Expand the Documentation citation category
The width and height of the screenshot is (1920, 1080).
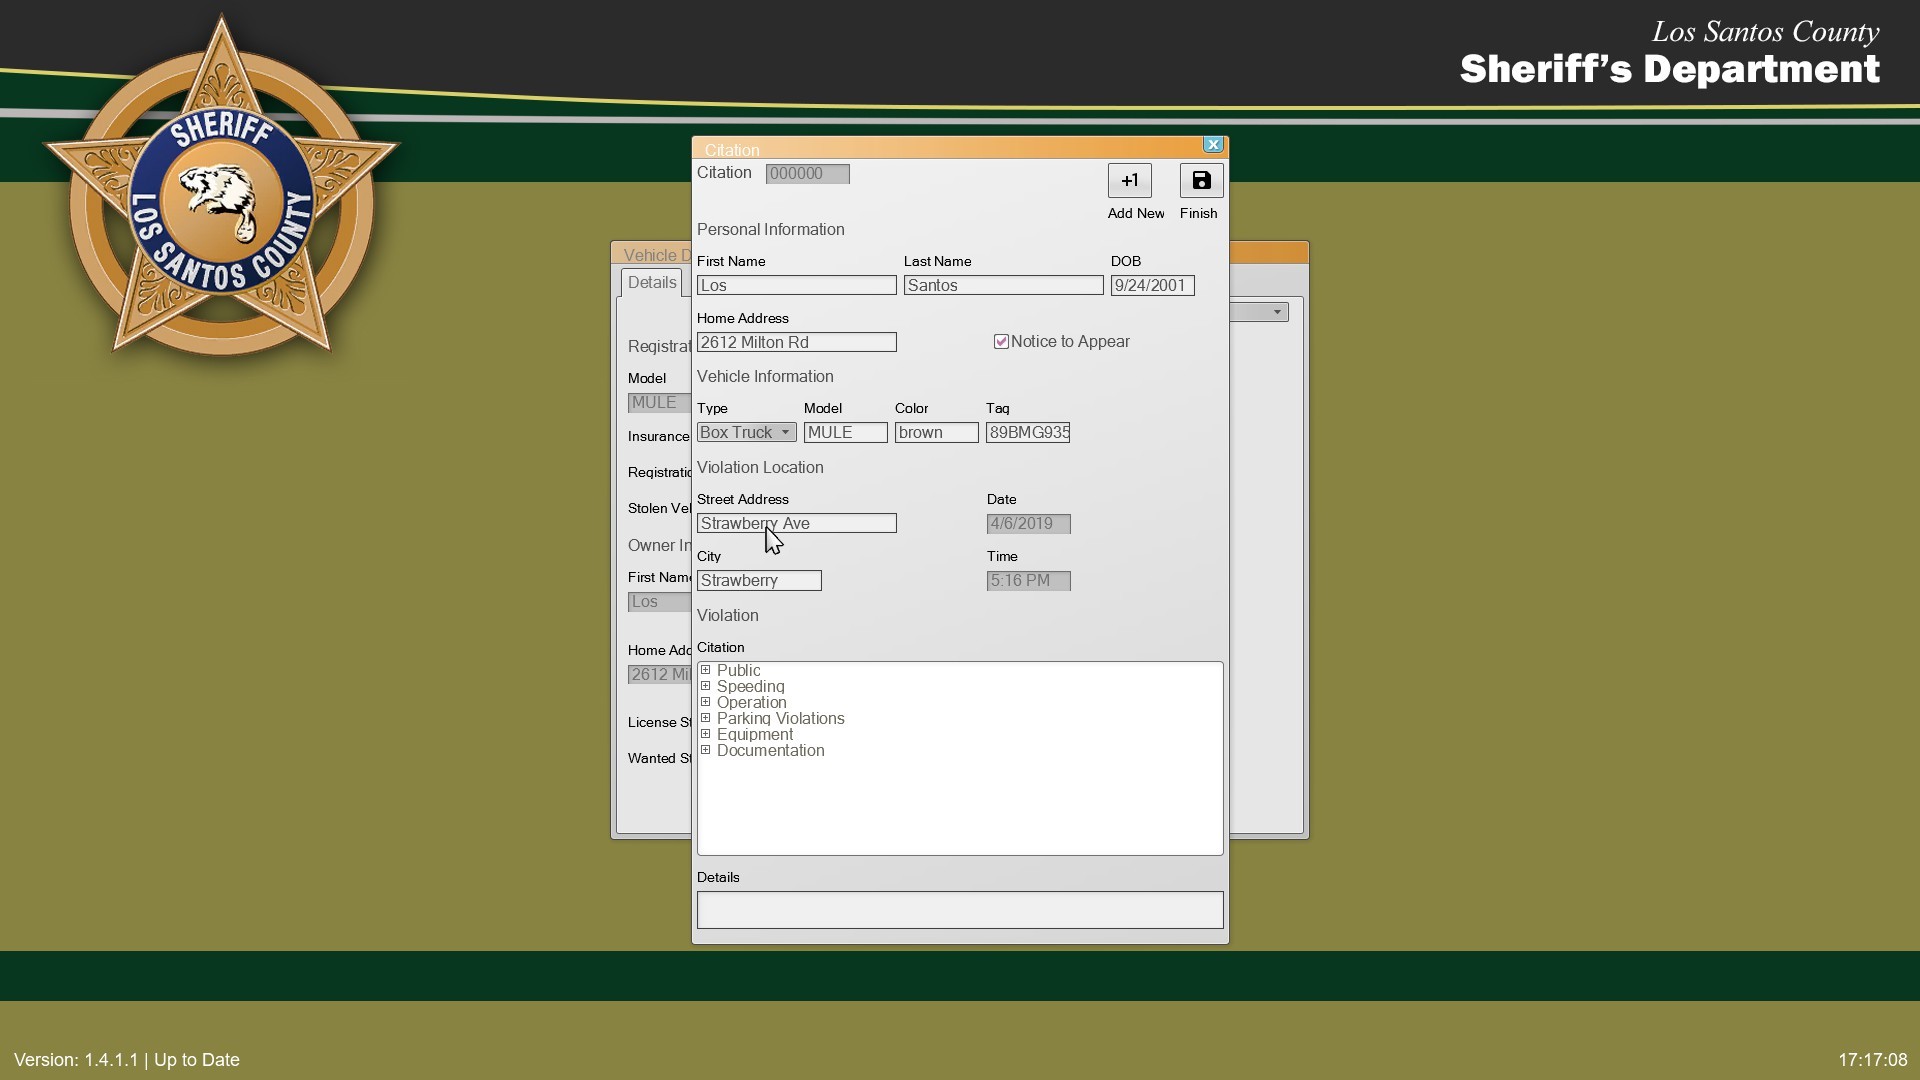pyautogui.click(x=706, y=750)
